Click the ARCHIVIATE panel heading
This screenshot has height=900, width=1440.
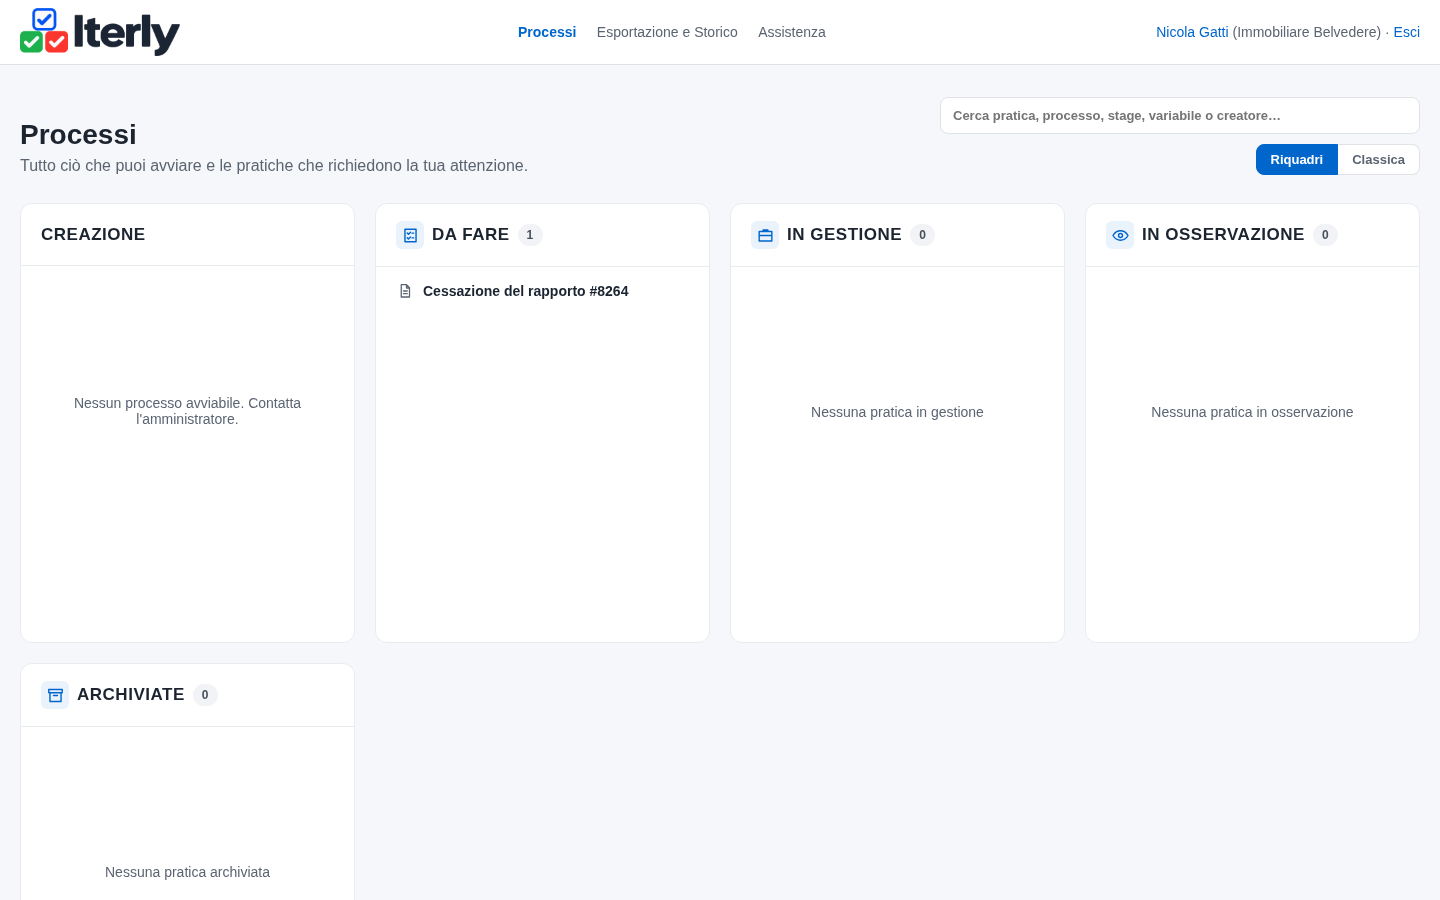(130, 694)
